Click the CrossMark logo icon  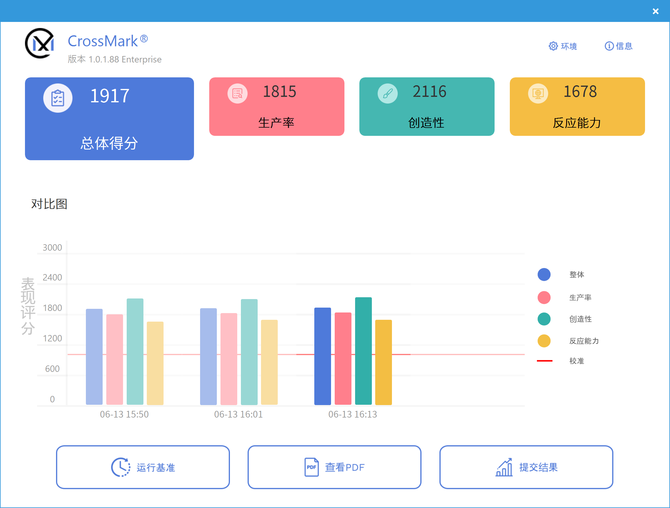point(40,44)
